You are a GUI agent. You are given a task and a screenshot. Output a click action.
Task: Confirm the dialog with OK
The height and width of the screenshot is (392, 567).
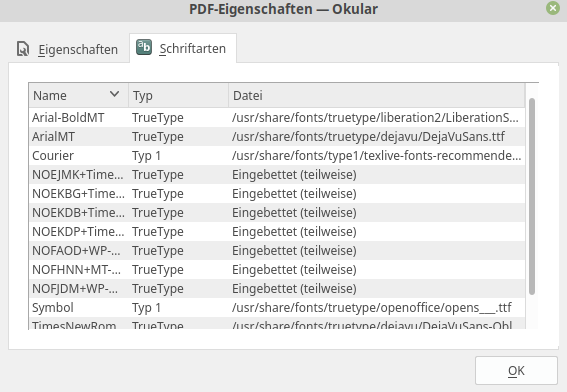click(x=516, y=370)
